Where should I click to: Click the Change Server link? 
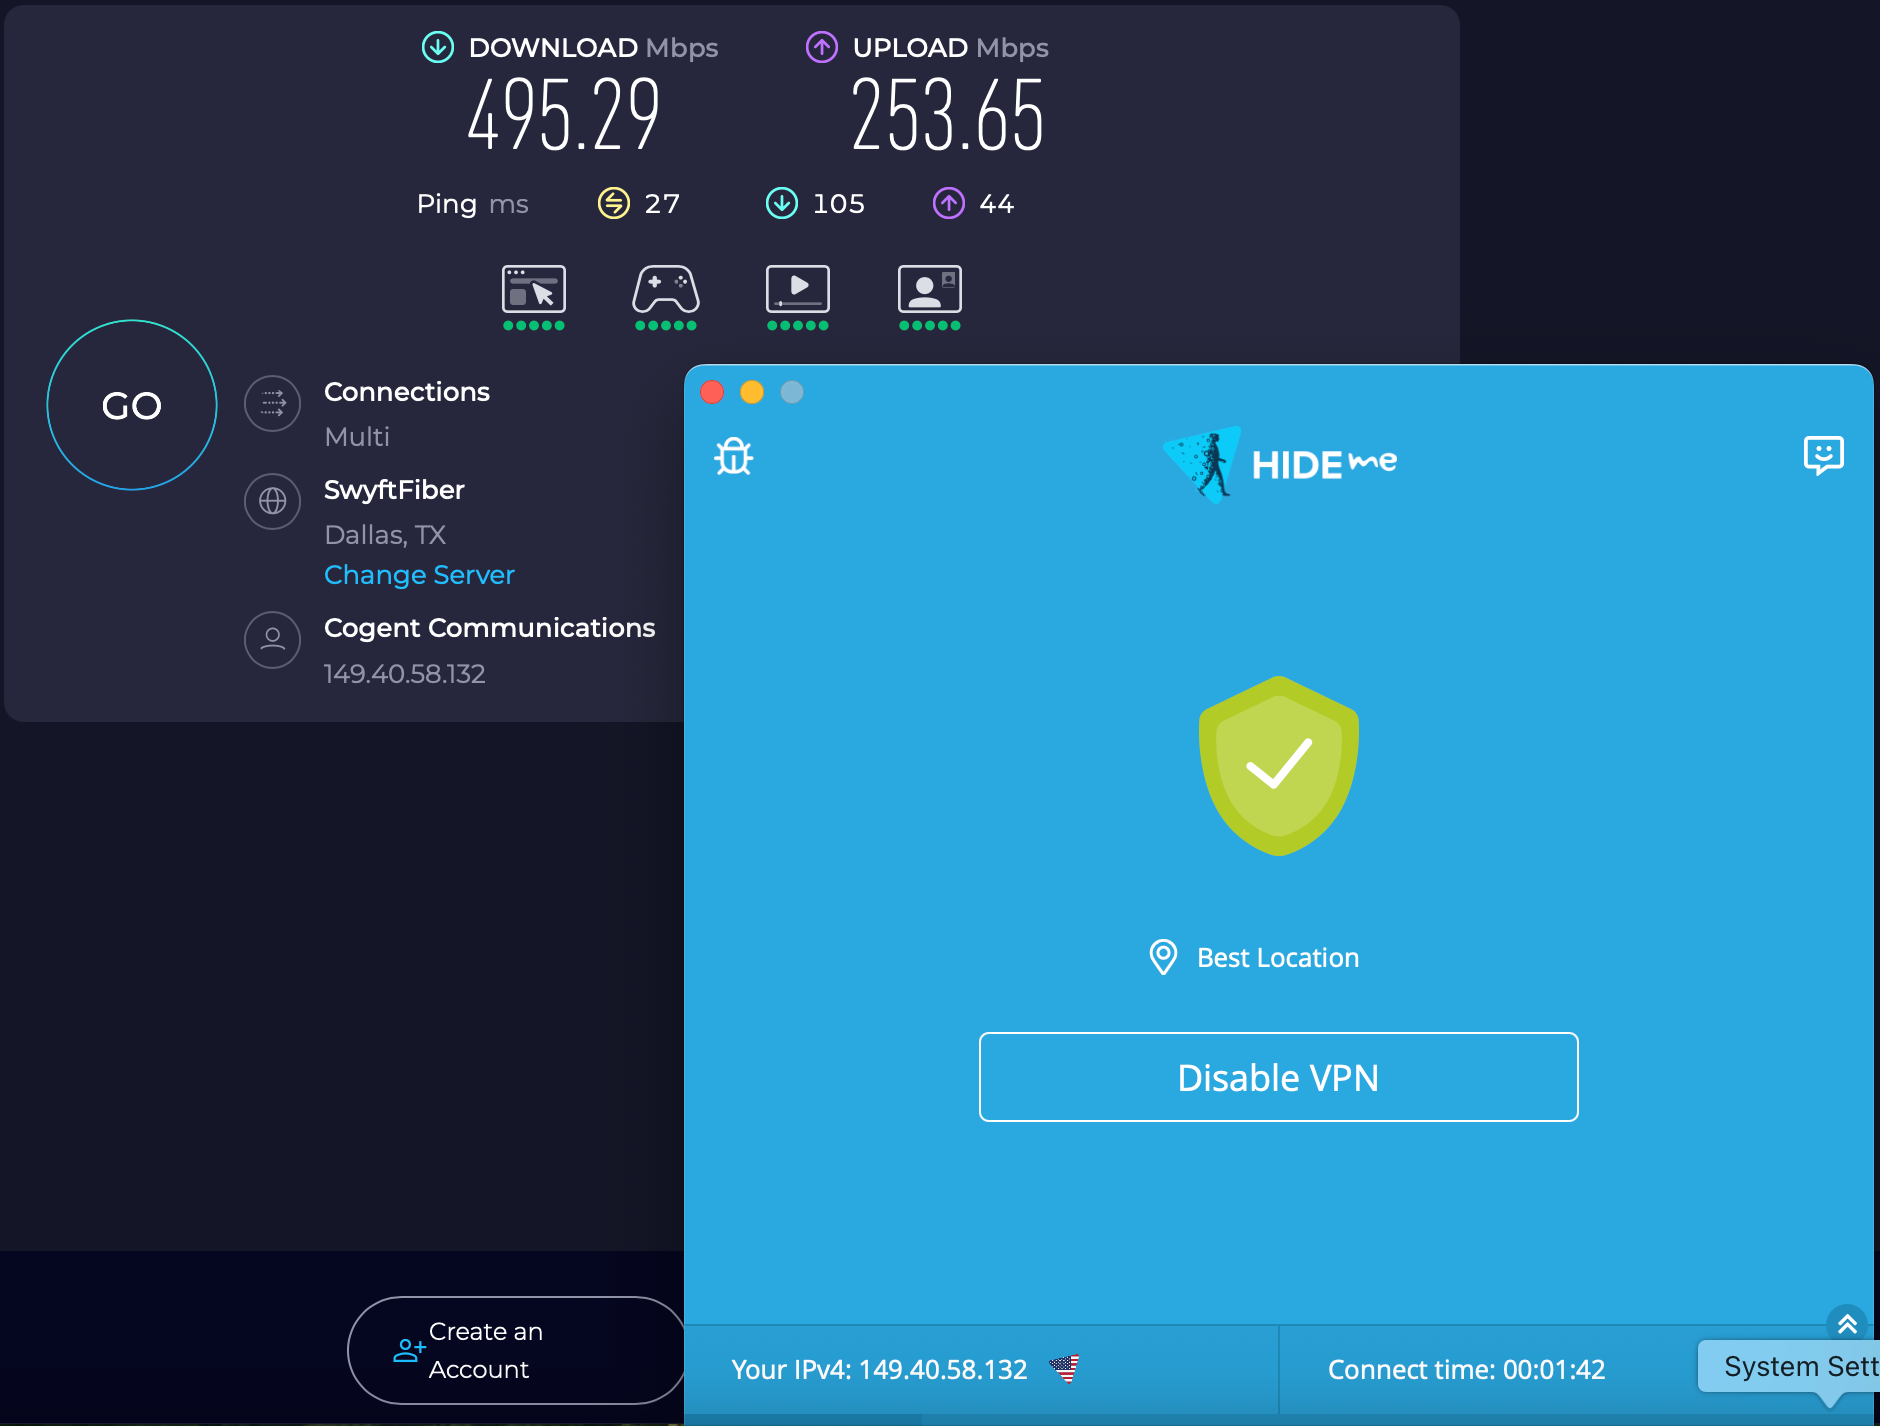pos(419,575)
